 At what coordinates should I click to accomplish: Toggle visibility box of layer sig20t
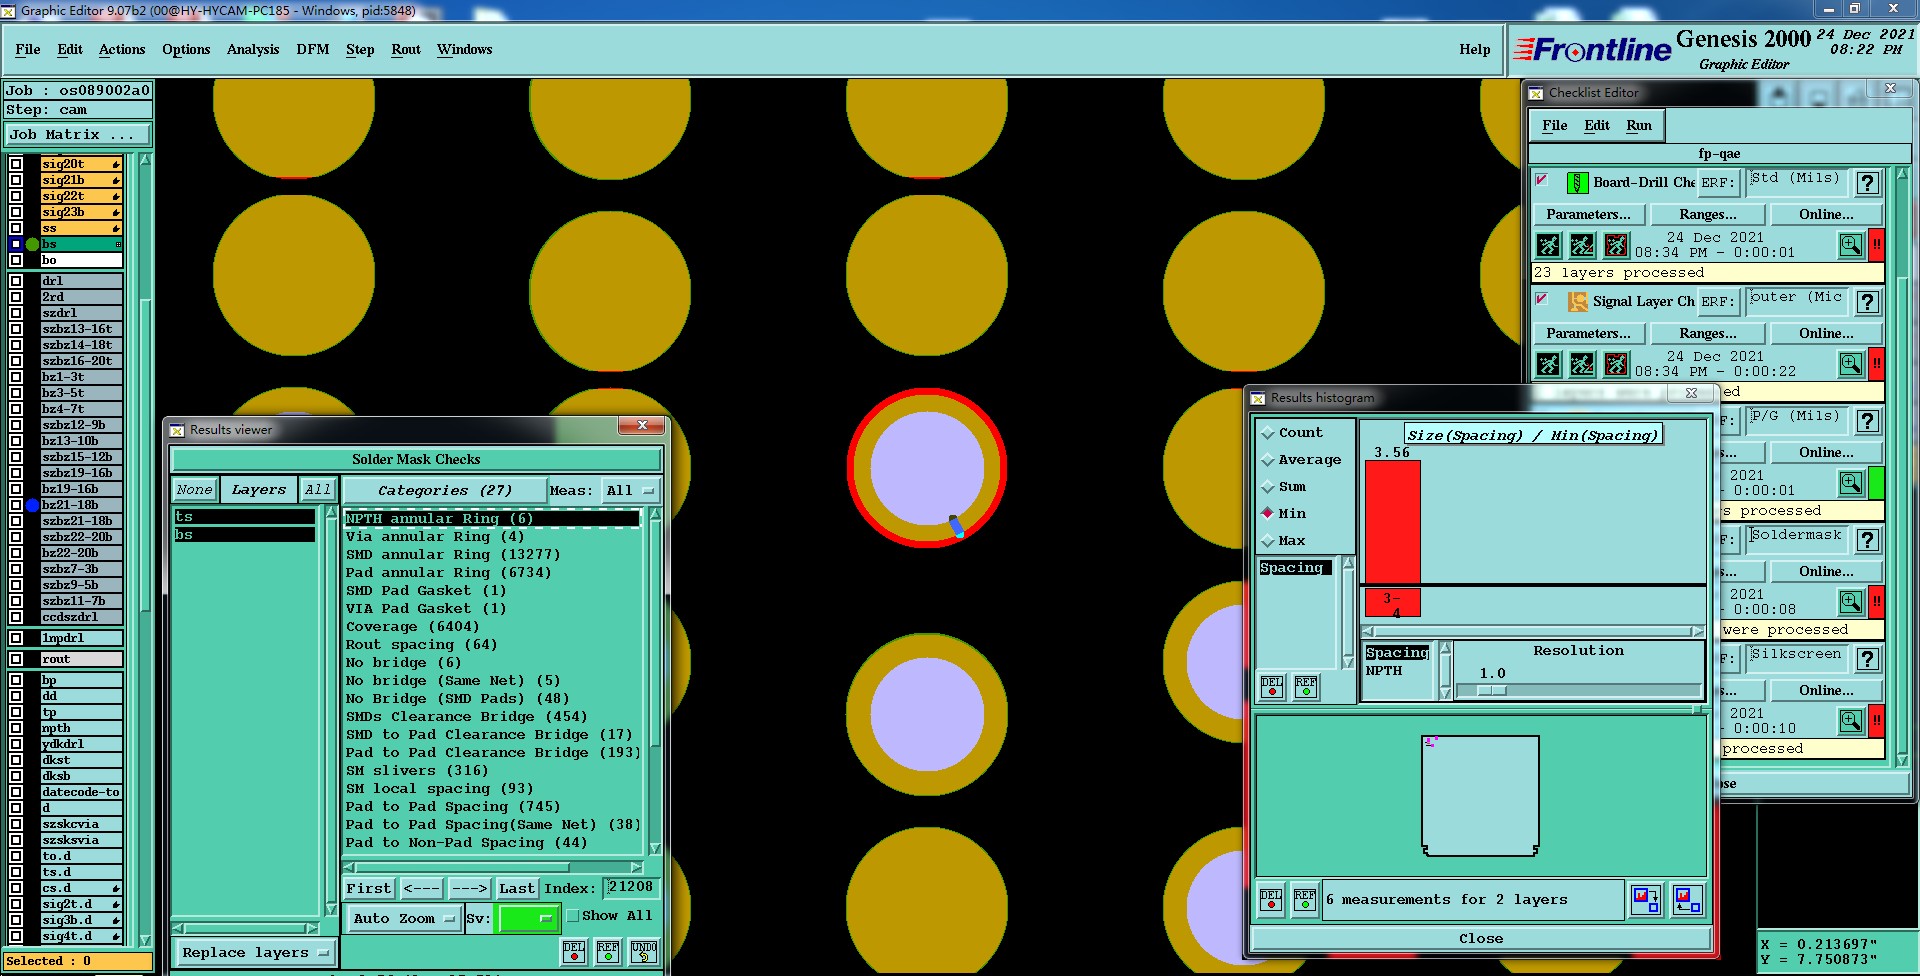16,164
